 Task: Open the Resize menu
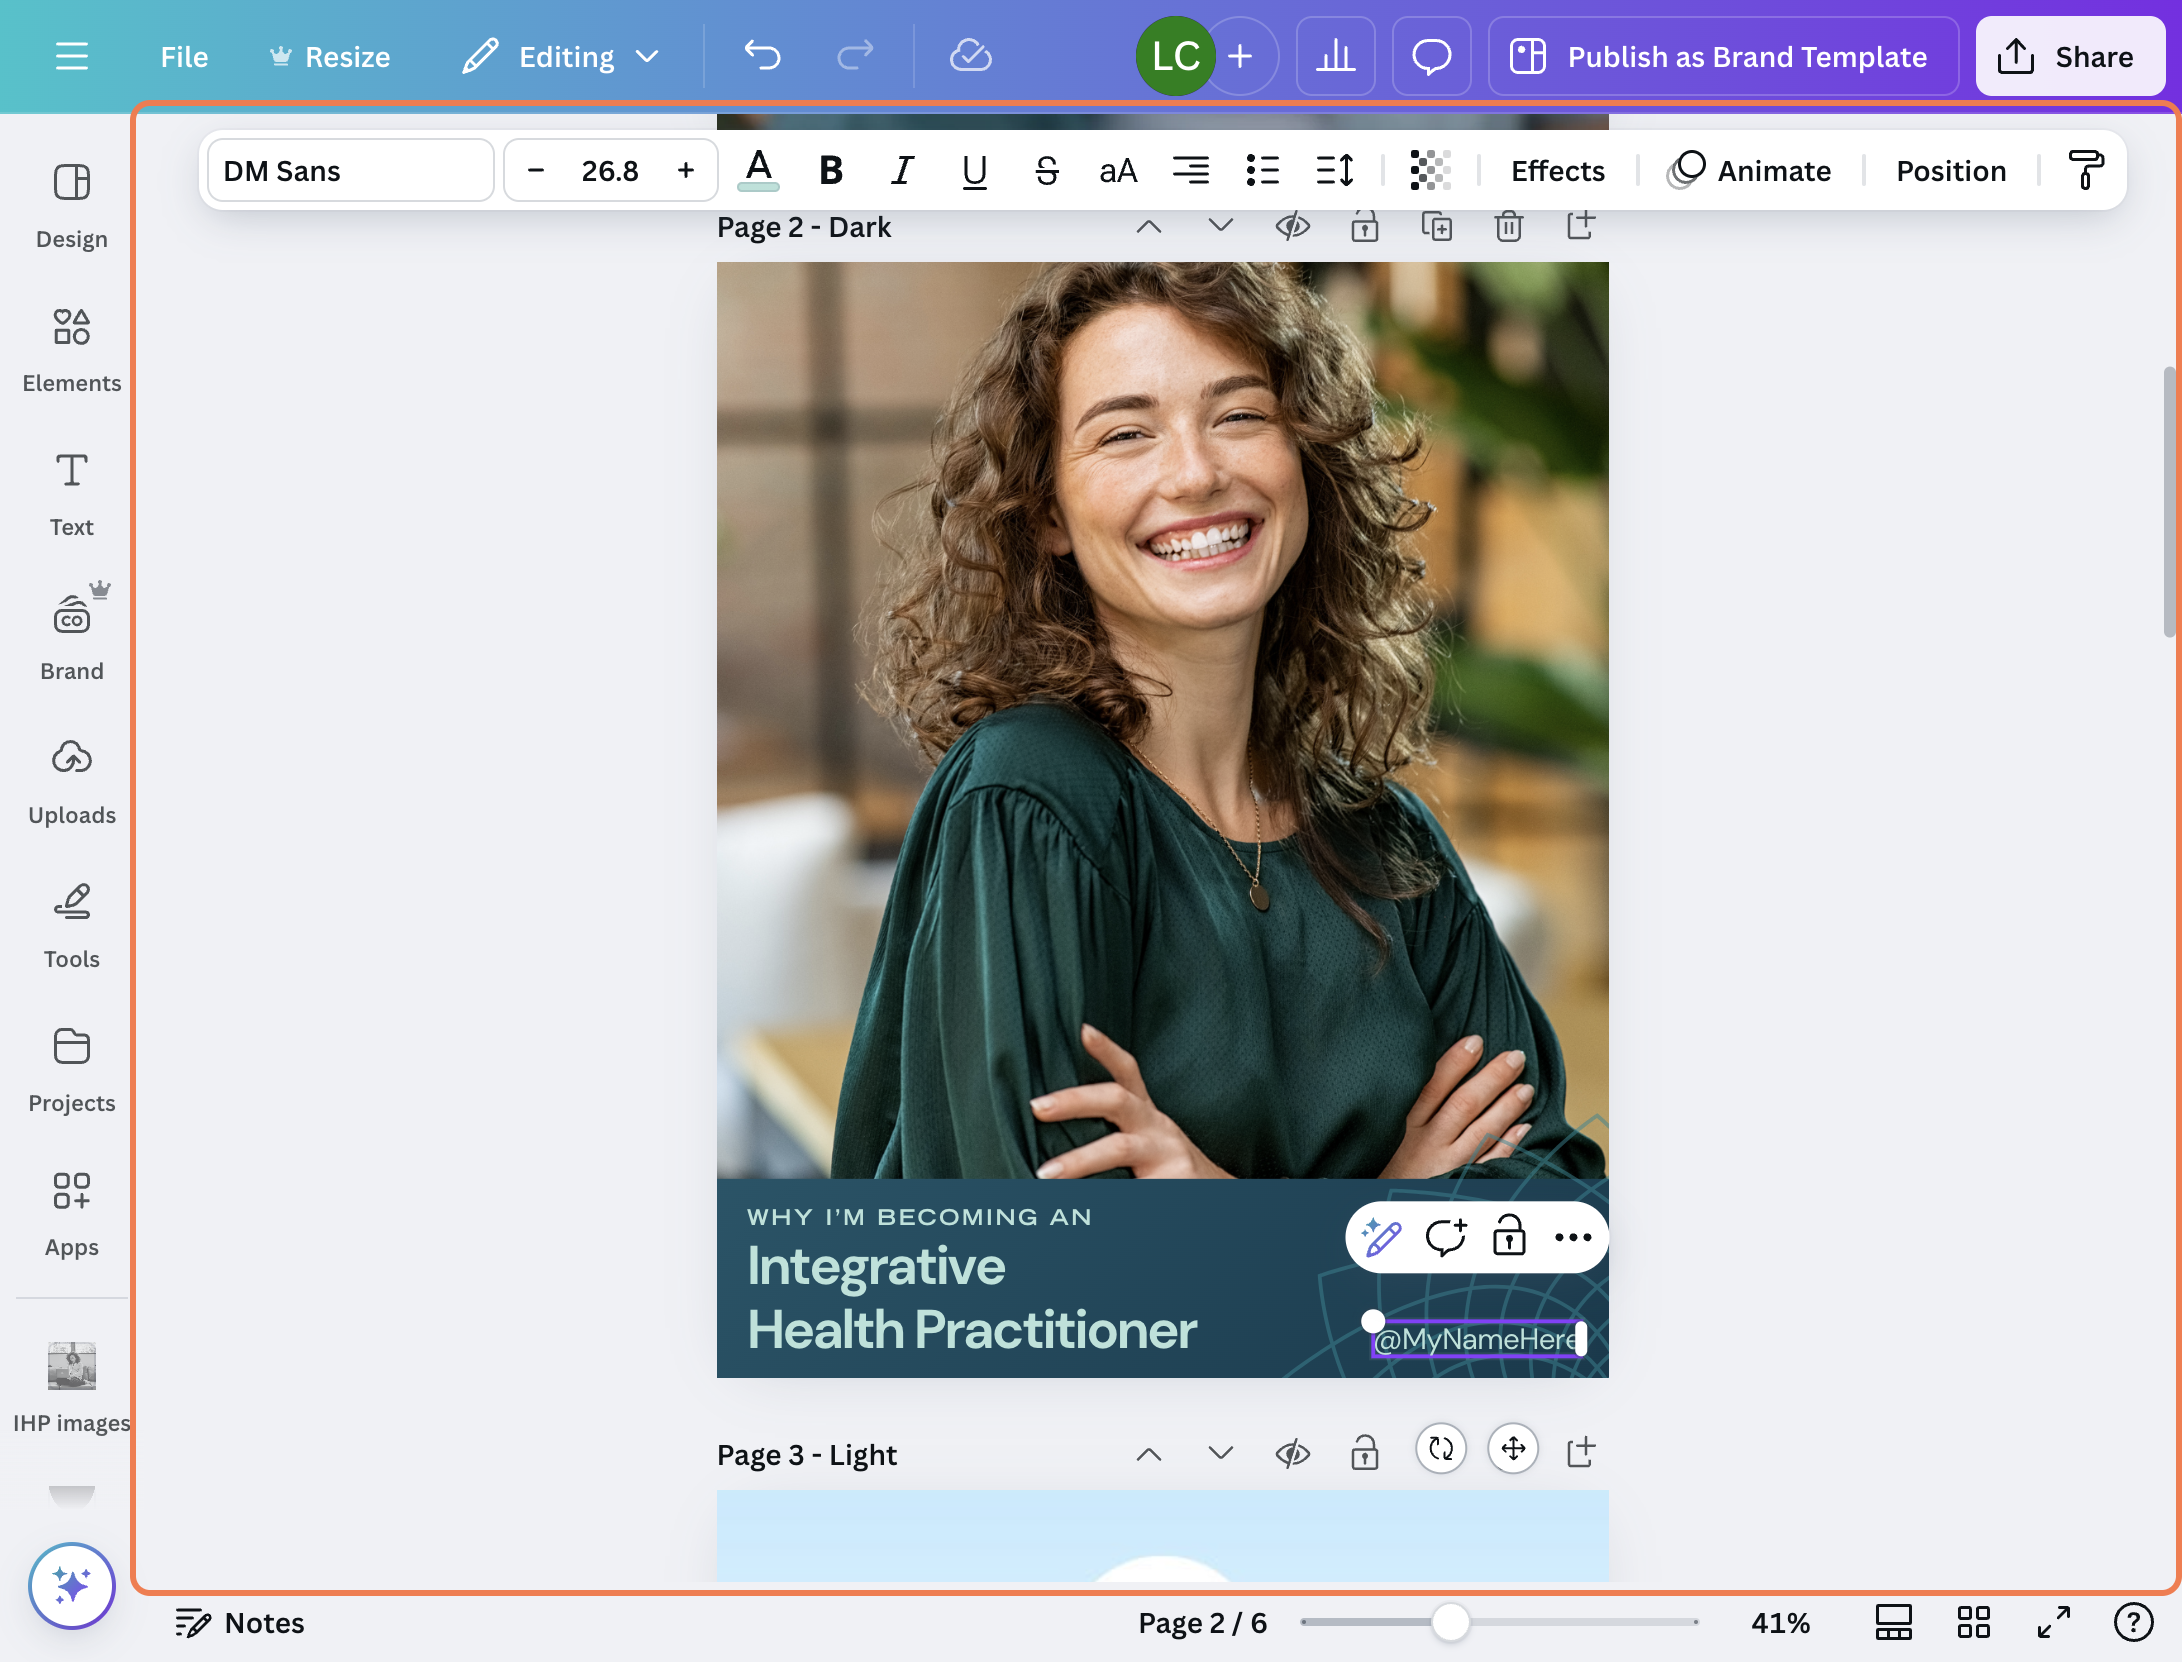click(330, 57)
